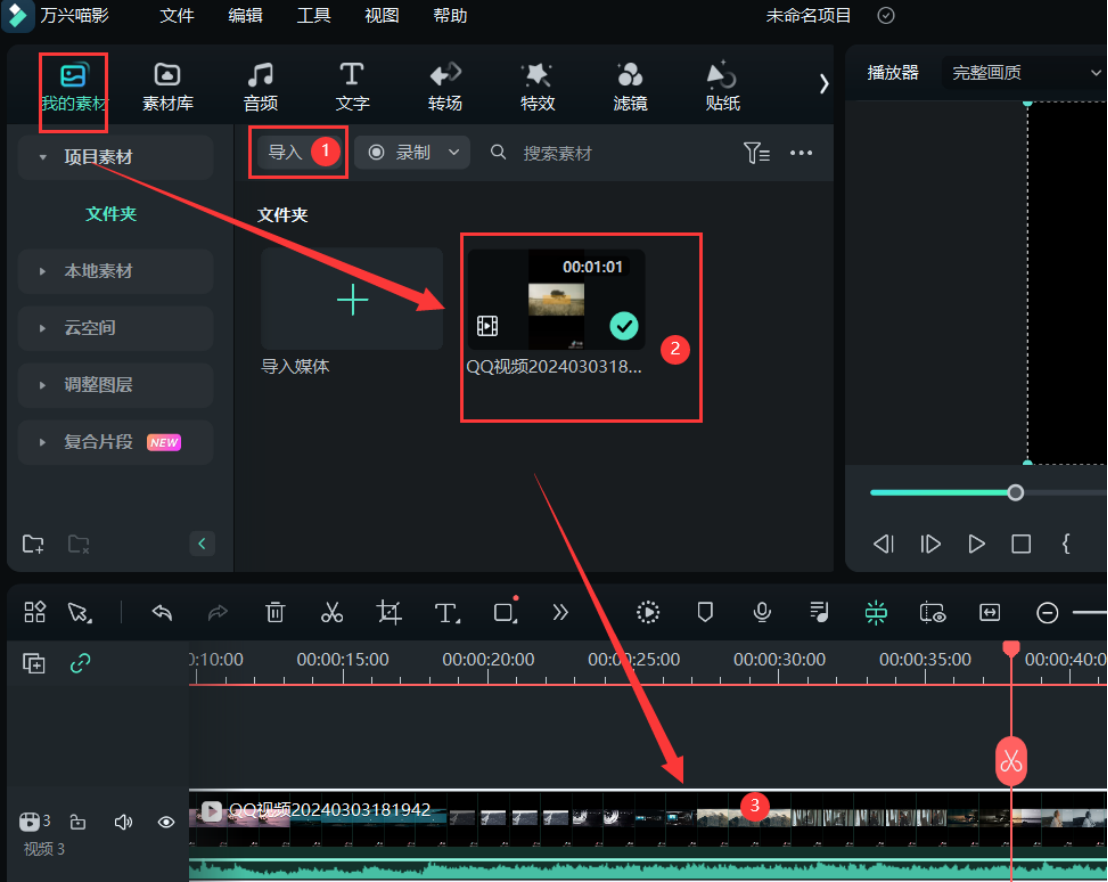Image resolution: width=1108 pixels, height=882 pixels.
Task: Hide video track 3 with eye icon
Action: pyautogui.click(x=166, y=822)
